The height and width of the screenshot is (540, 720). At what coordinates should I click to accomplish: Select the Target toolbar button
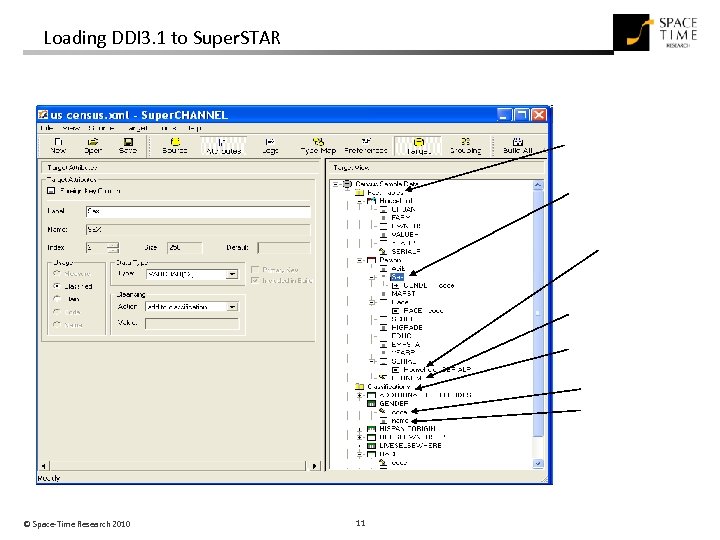pos(418,146)
